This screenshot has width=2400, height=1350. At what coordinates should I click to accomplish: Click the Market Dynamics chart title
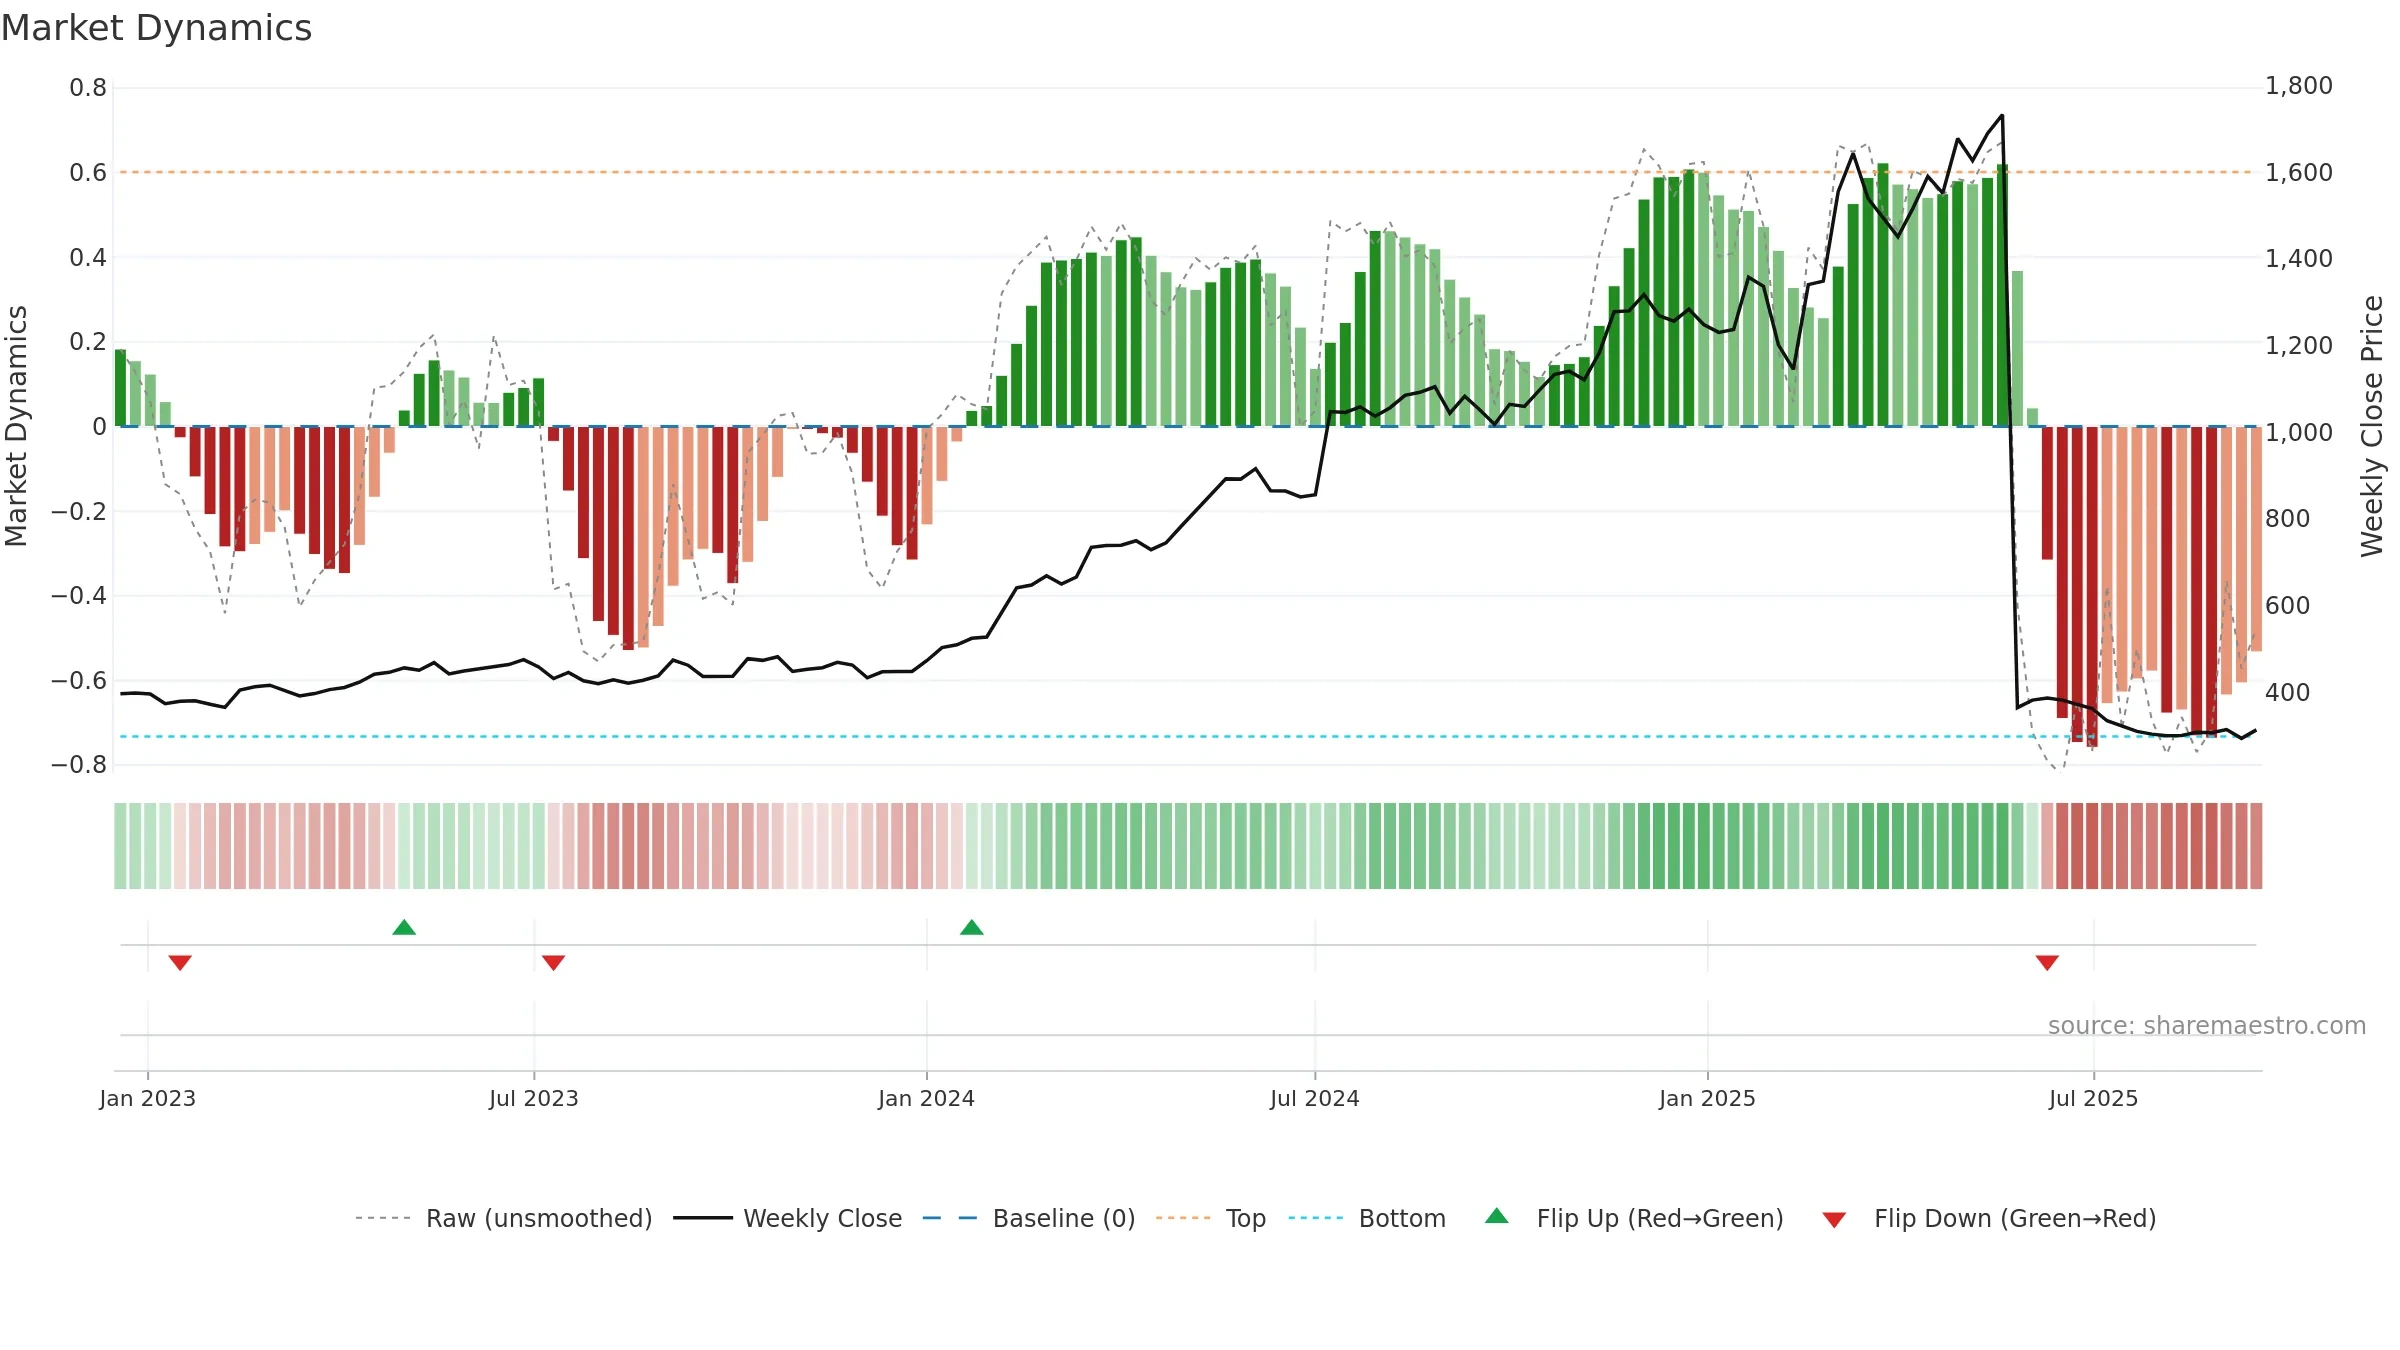(x=156, y=28)
